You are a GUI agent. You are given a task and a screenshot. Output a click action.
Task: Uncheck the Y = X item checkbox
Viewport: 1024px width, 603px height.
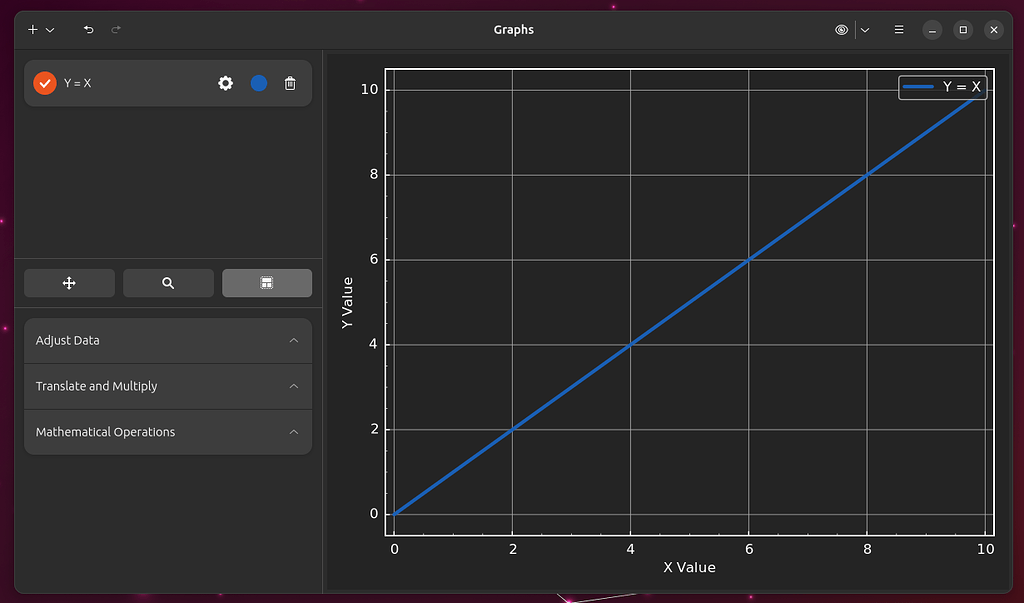coord(45,83)
